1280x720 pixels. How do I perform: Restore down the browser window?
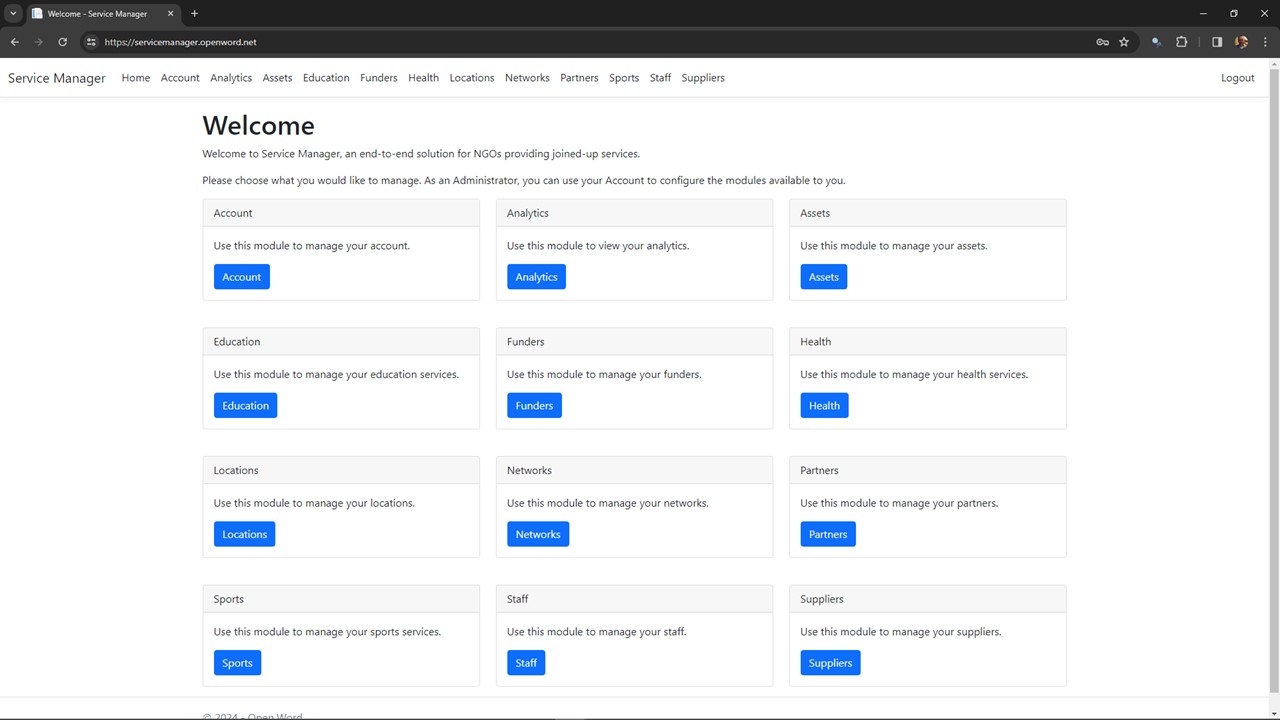click(x=1233, y=14)
